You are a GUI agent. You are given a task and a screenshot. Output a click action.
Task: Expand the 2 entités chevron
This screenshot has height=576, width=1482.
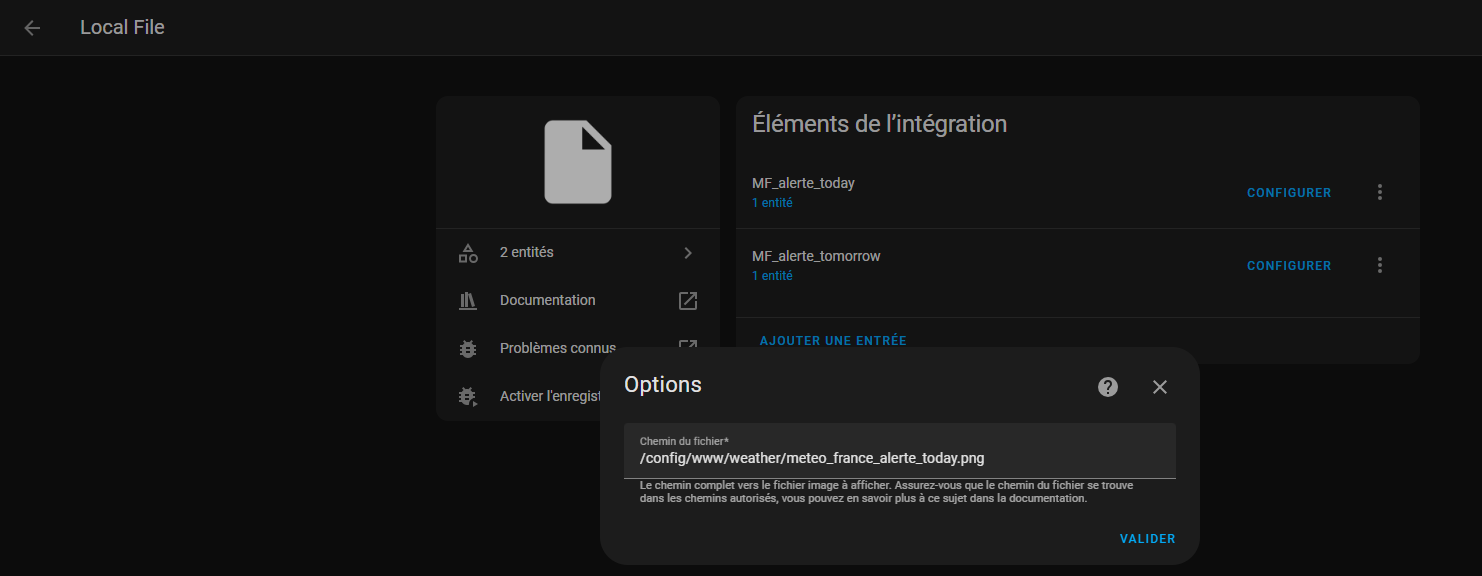tap(688, 253)
